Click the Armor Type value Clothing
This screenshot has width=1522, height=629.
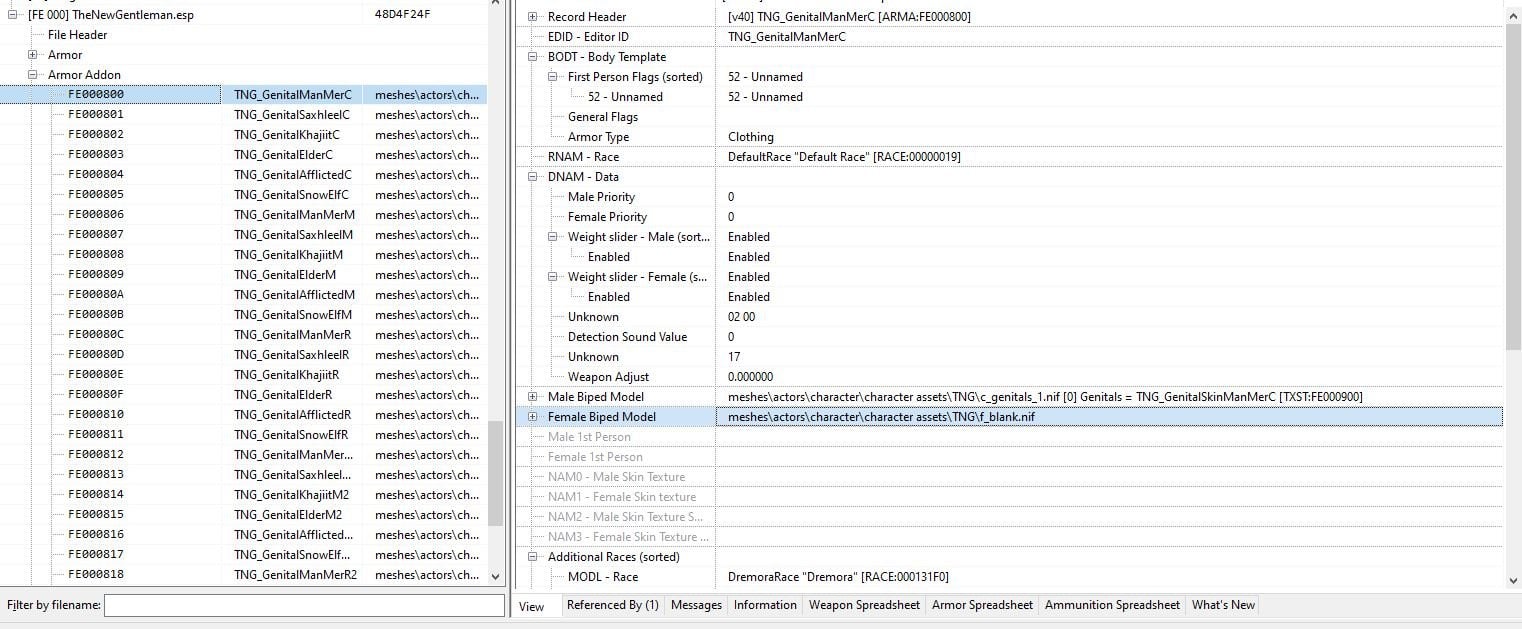[750, 137]
